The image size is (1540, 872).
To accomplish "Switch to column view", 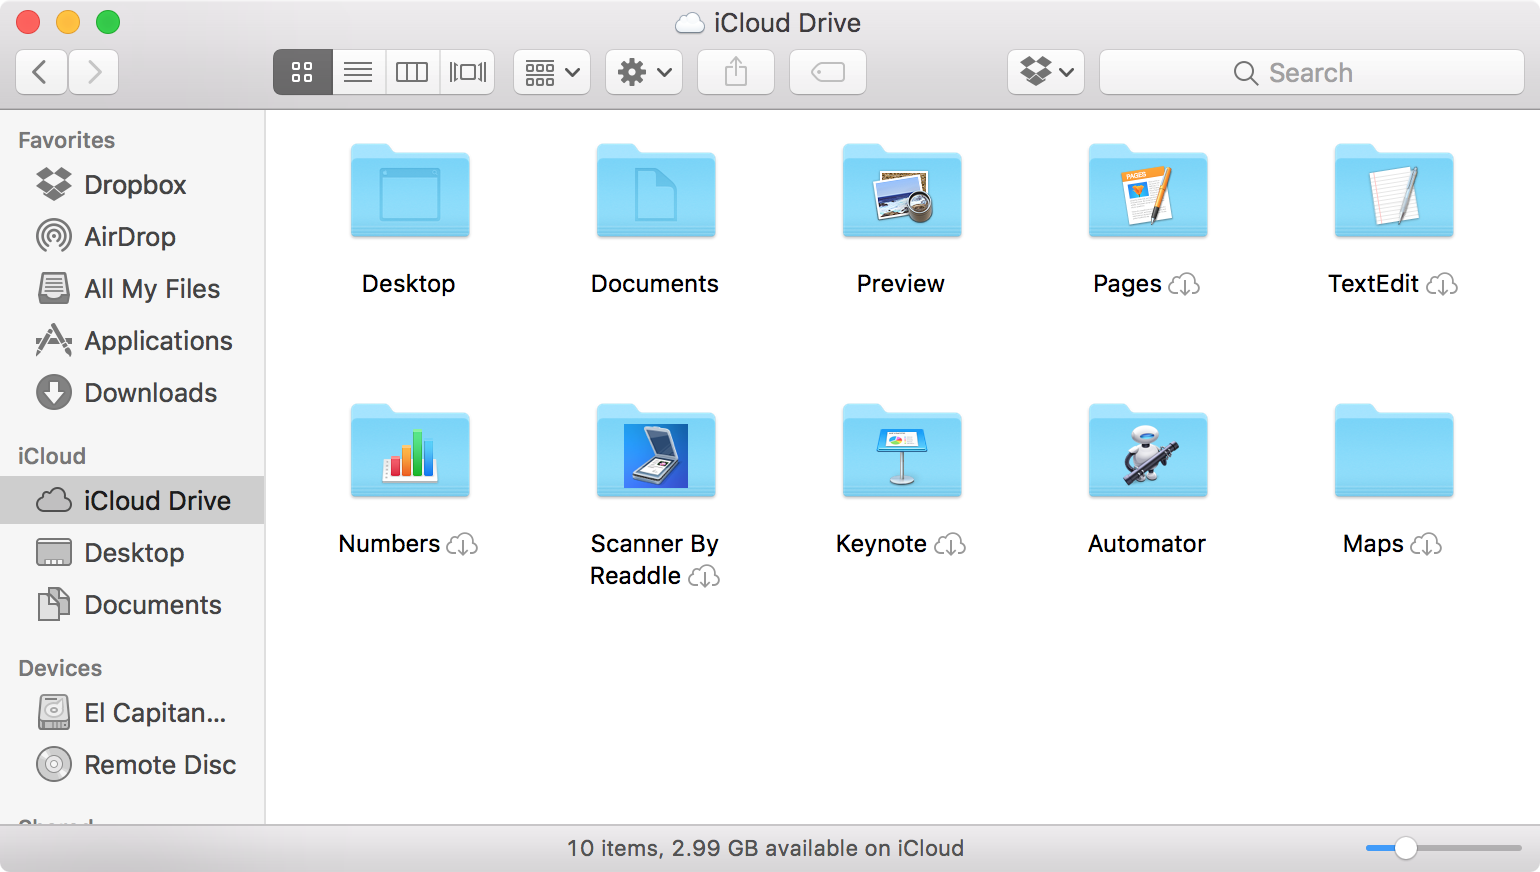I will tap(412, 72).
